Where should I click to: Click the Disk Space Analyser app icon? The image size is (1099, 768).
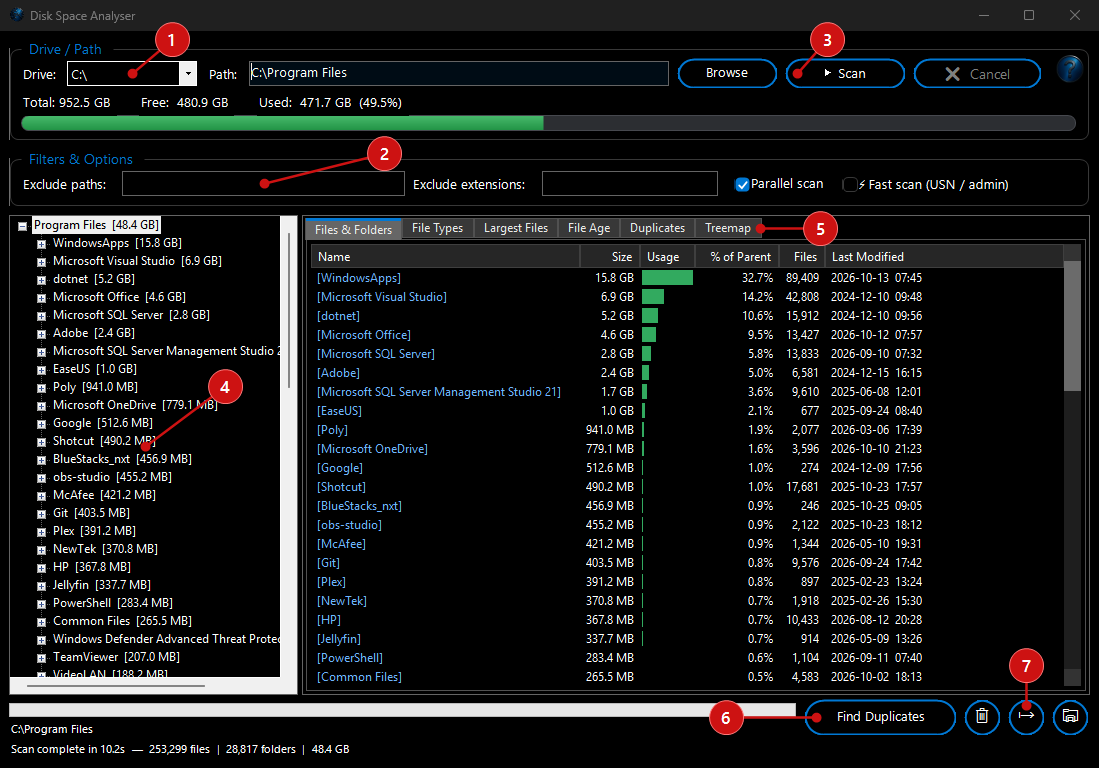click(17, 15)
